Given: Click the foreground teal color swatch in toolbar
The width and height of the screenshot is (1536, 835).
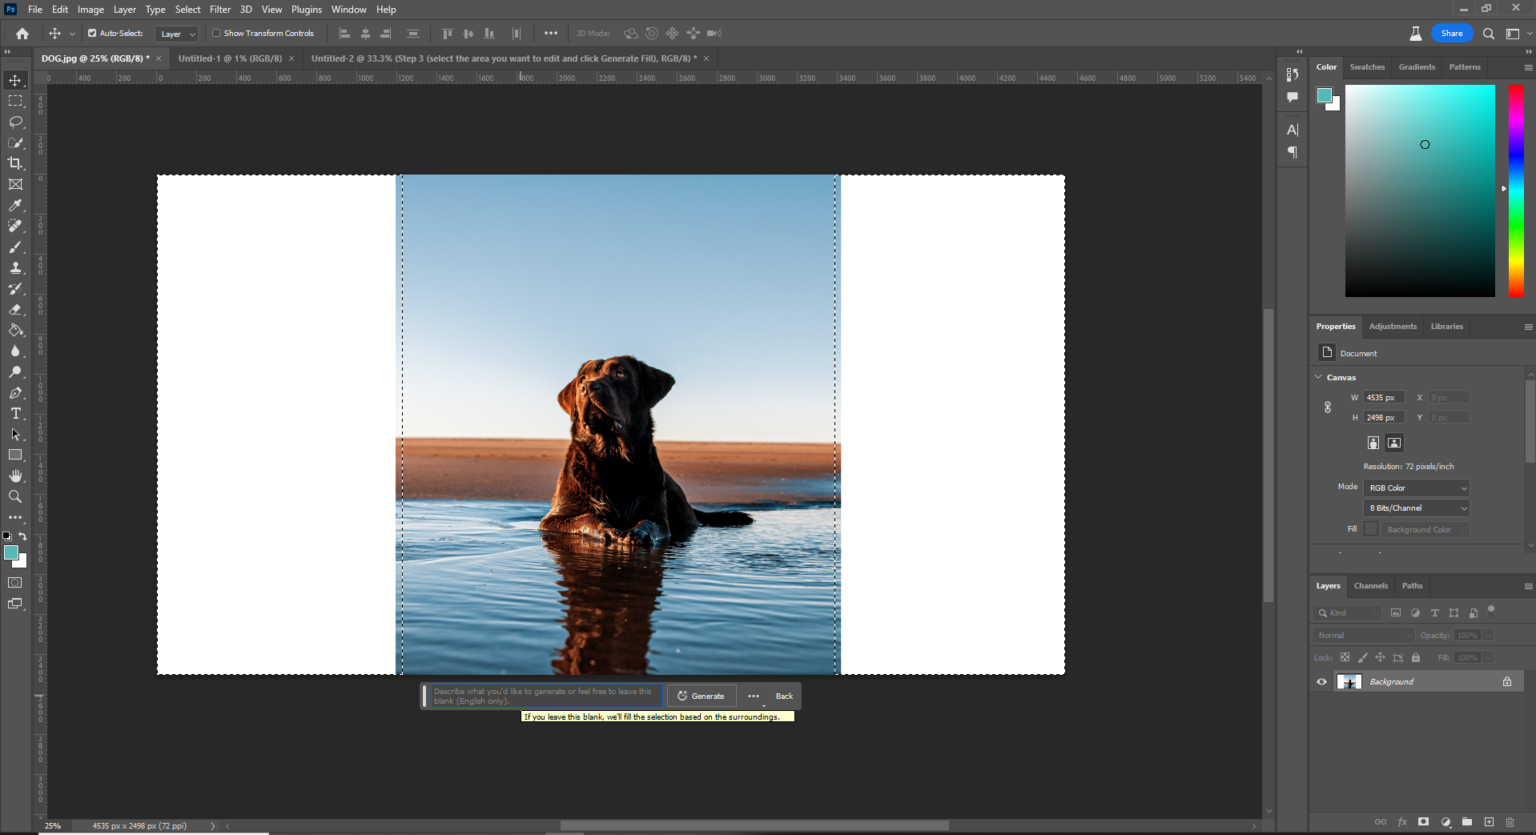Looking at the screenshot, I should click(x=11, y=552).
